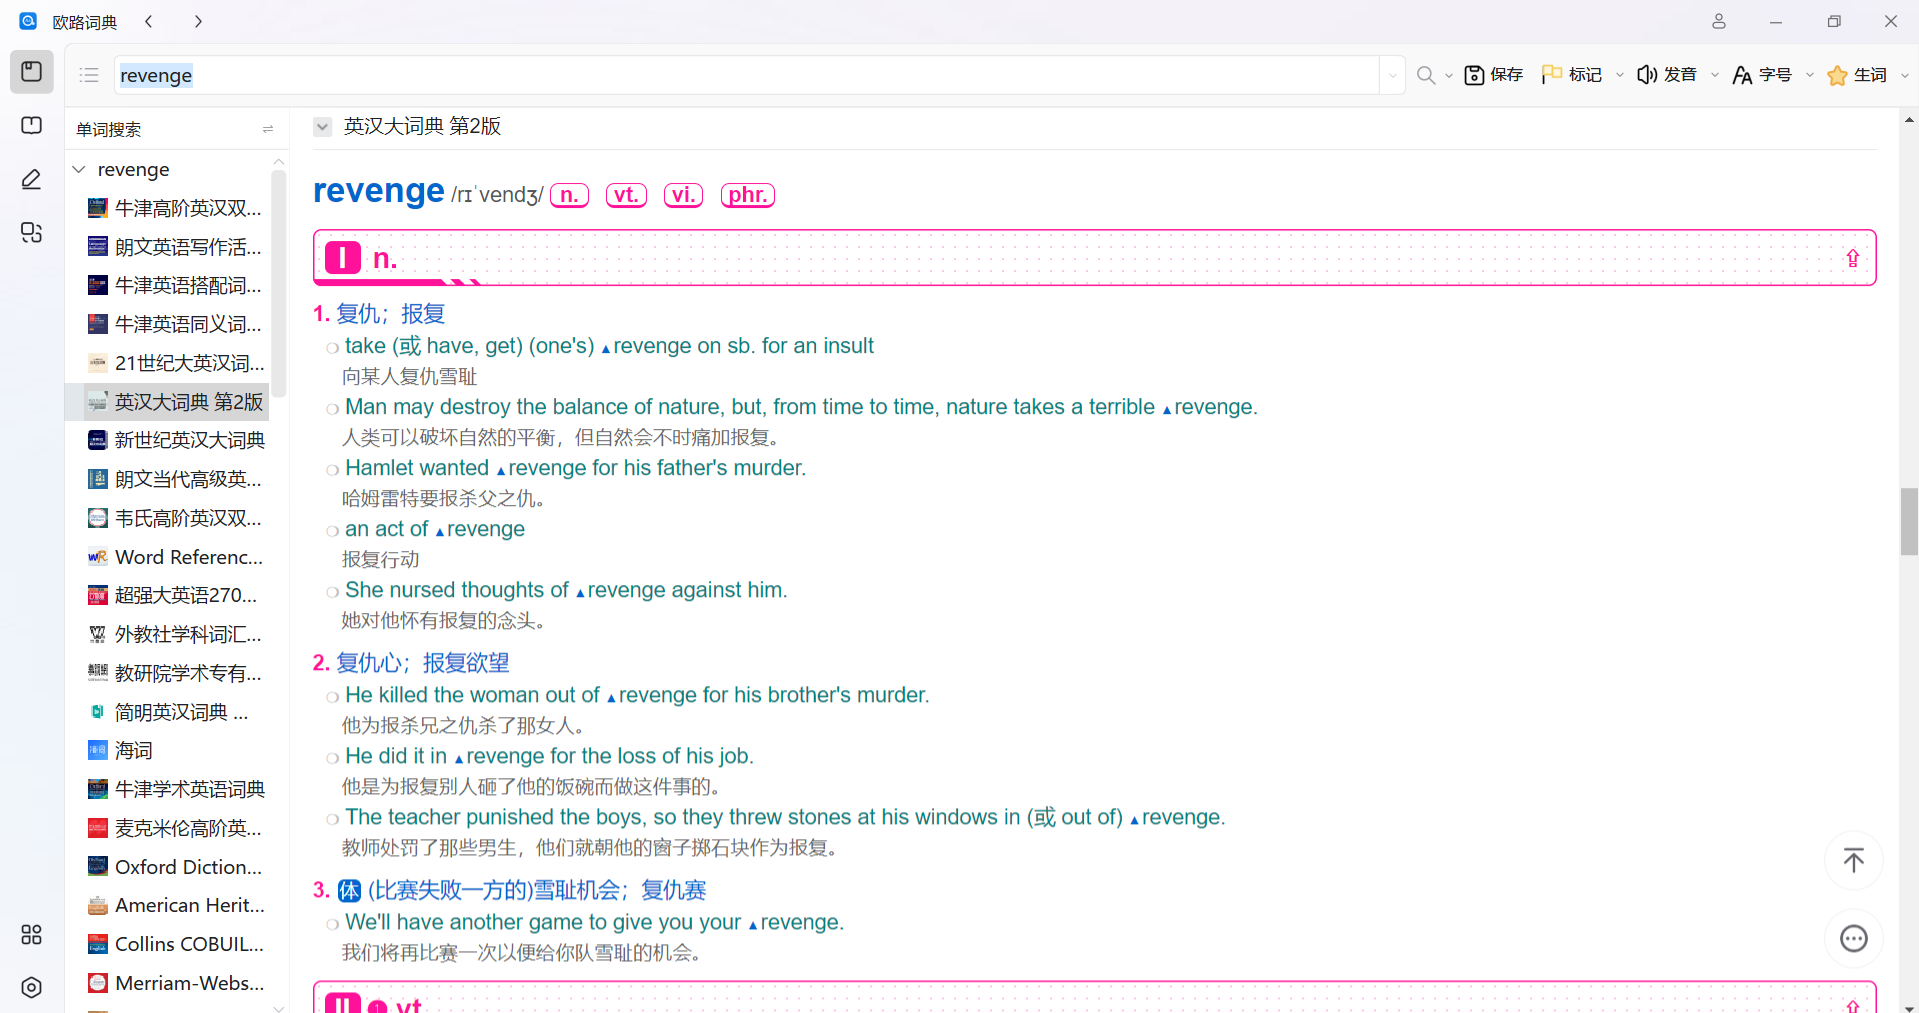The width and height of the screenshot is (1919, 1013).
Task: Open search history dropdown in search box
Action: click(1392, 75)
